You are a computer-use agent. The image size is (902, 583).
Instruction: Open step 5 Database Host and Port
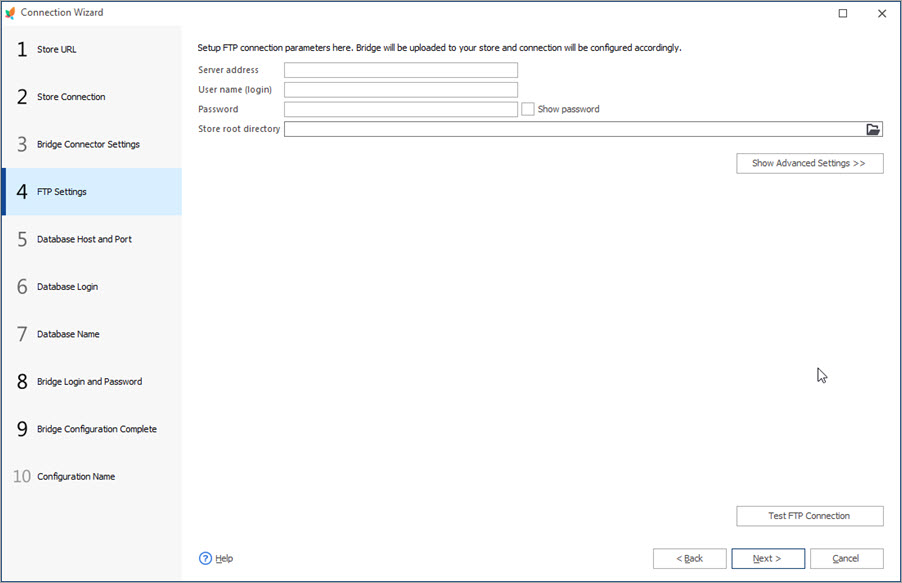(92, 239)
